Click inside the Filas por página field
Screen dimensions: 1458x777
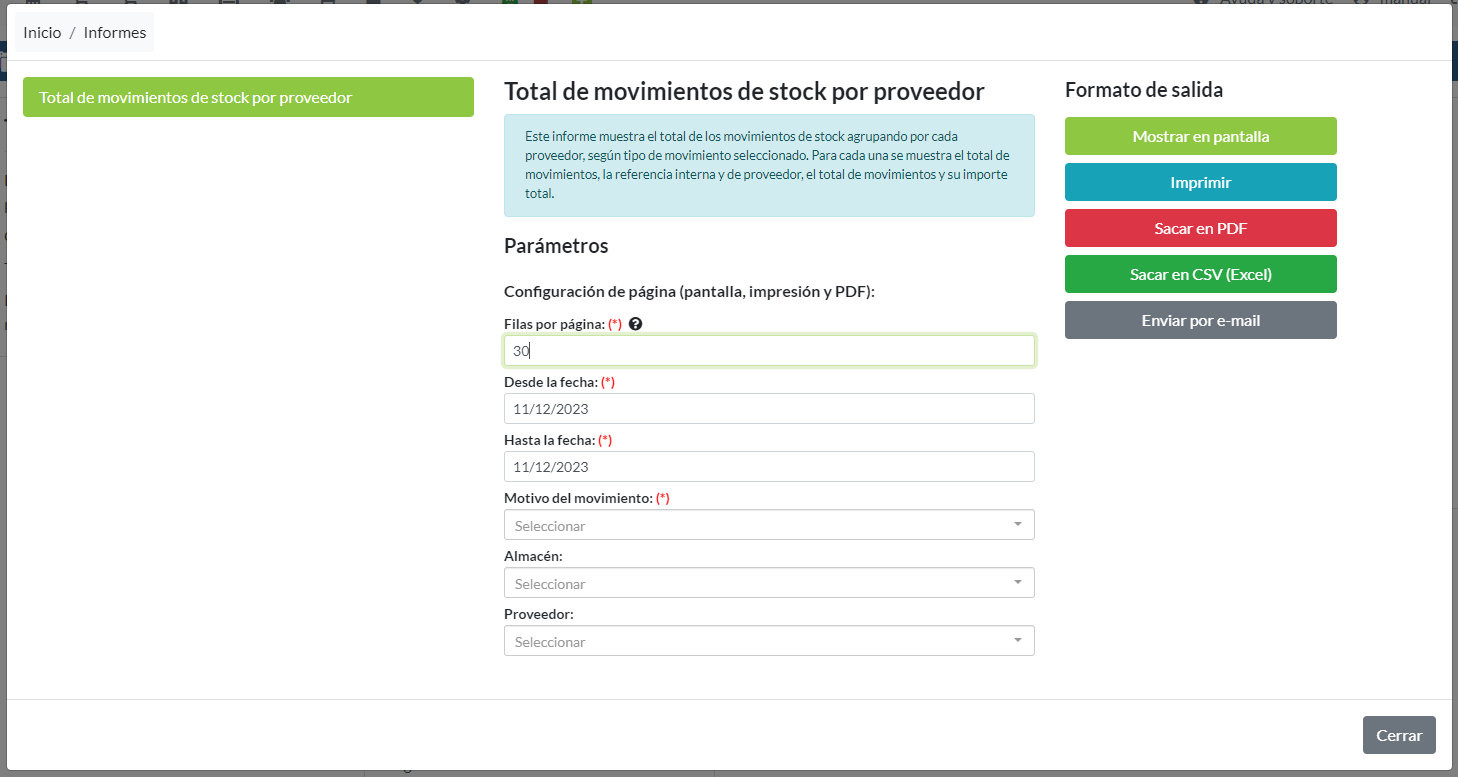[769, 350]
